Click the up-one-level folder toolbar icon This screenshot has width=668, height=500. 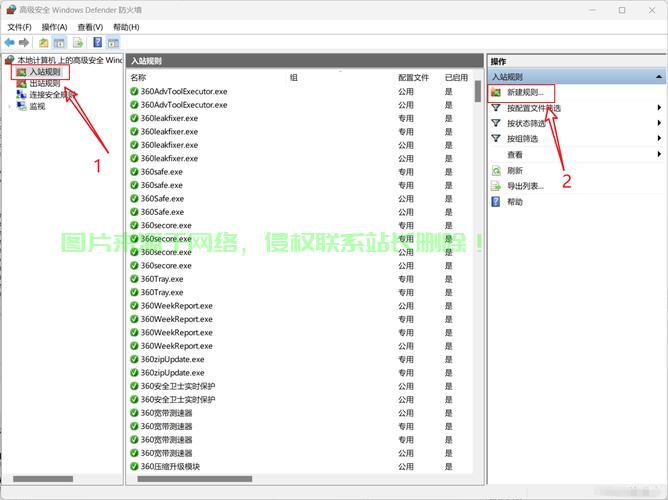pos(43,43)
